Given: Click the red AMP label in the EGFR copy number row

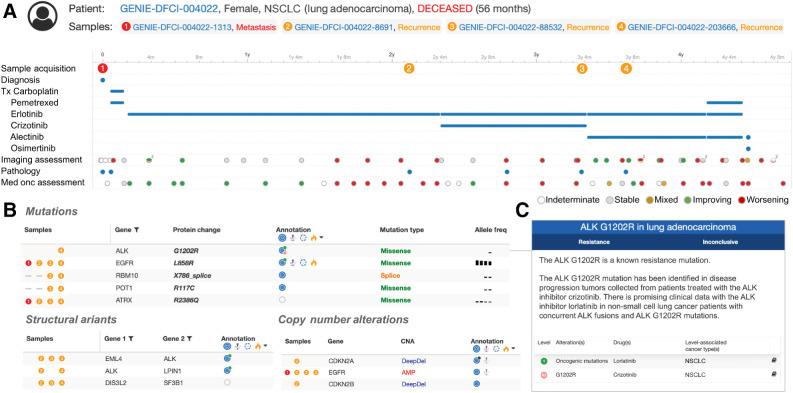Looking at the screenshot, I should pyautogui.click(x=408, y=373).
